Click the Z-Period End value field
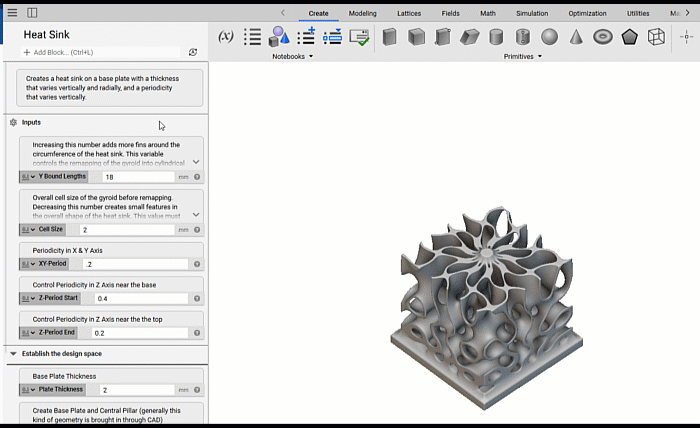700x428 pixels. coord(140,333)
